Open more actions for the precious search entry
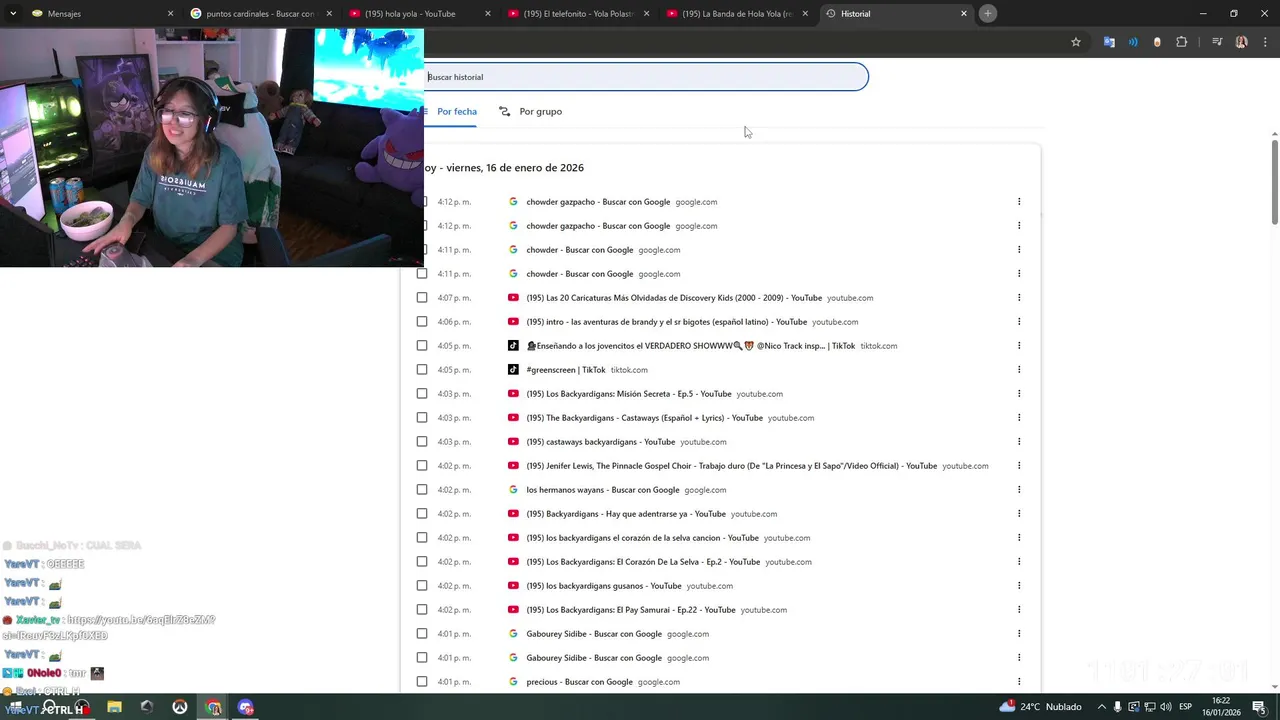1280x720 pixels. click(1019, 682)
